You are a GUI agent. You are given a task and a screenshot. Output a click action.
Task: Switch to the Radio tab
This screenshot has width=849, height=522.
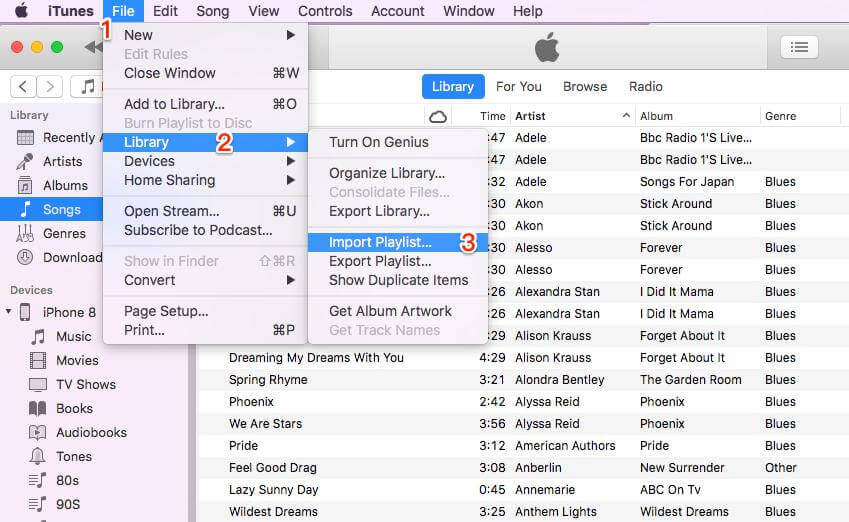(645, 87)
